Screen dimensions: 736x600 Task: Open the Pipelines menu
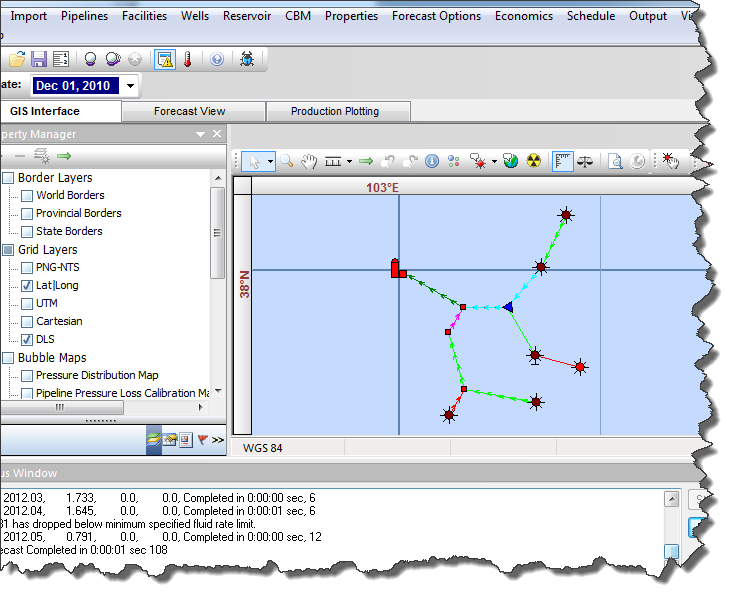tap(85, 16)
